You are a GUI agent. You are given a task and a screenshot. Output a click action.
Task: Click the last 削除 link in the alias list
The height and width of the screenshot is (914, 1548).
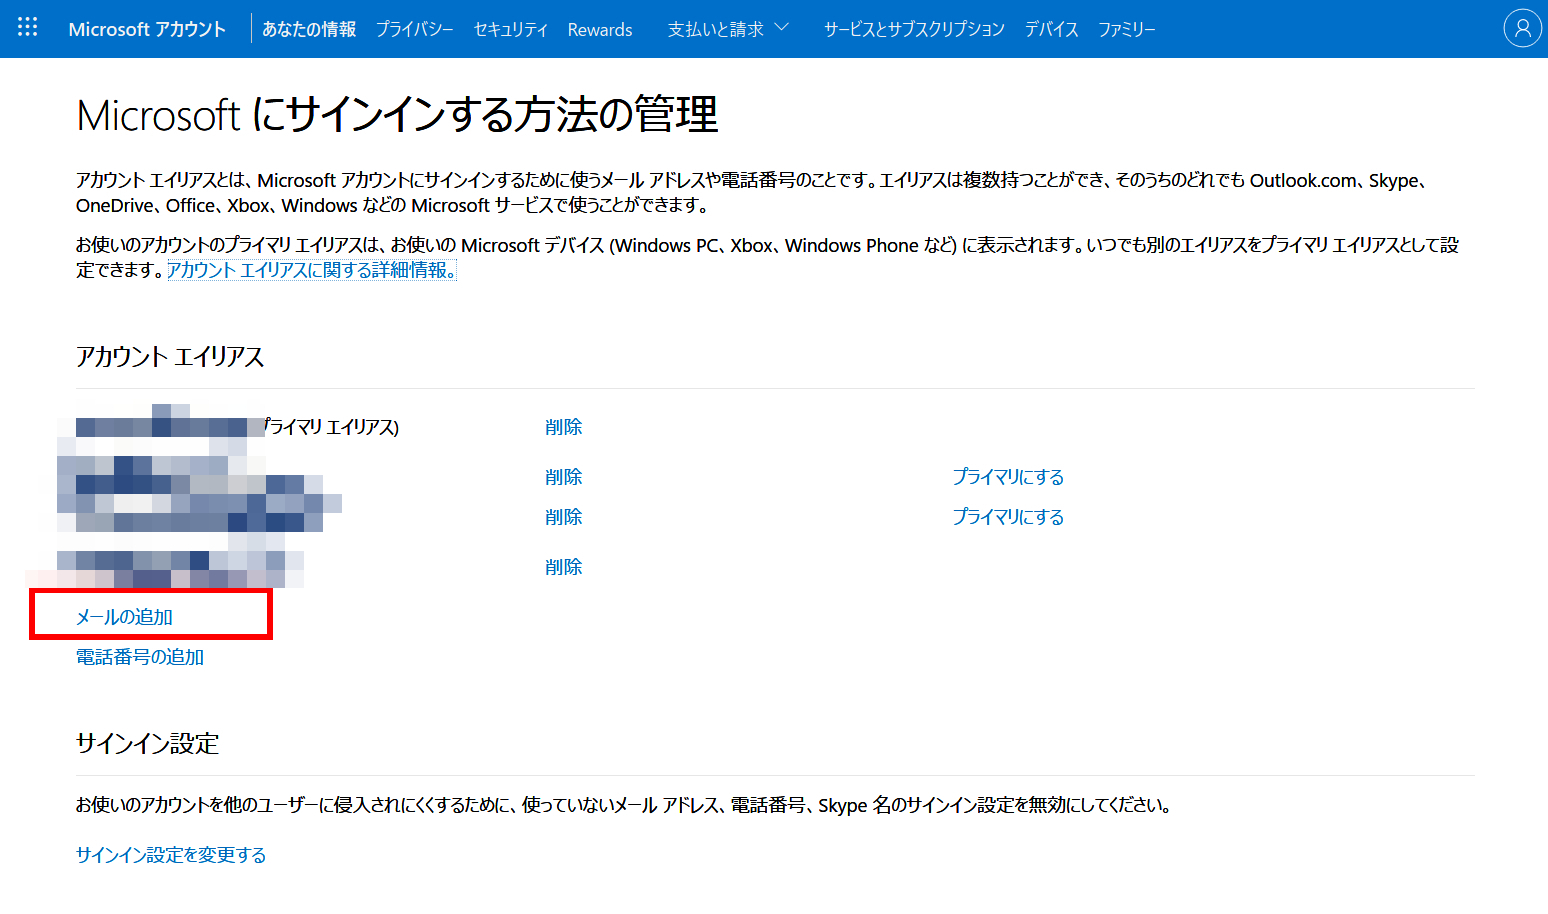[563, 567]
